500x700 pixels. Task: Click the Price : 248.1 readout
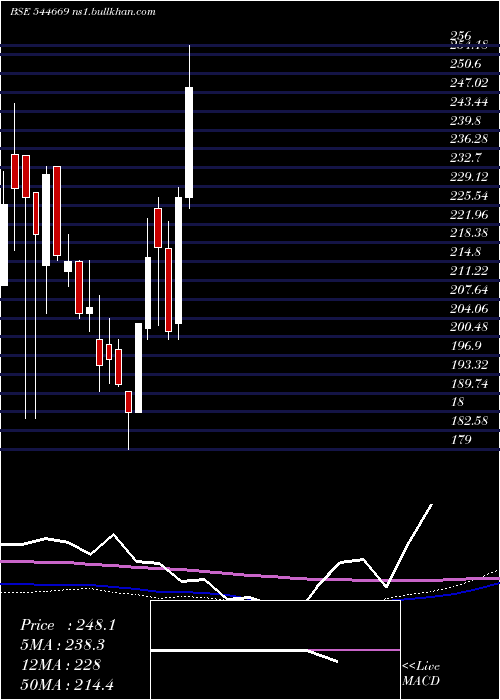[68, 625]
